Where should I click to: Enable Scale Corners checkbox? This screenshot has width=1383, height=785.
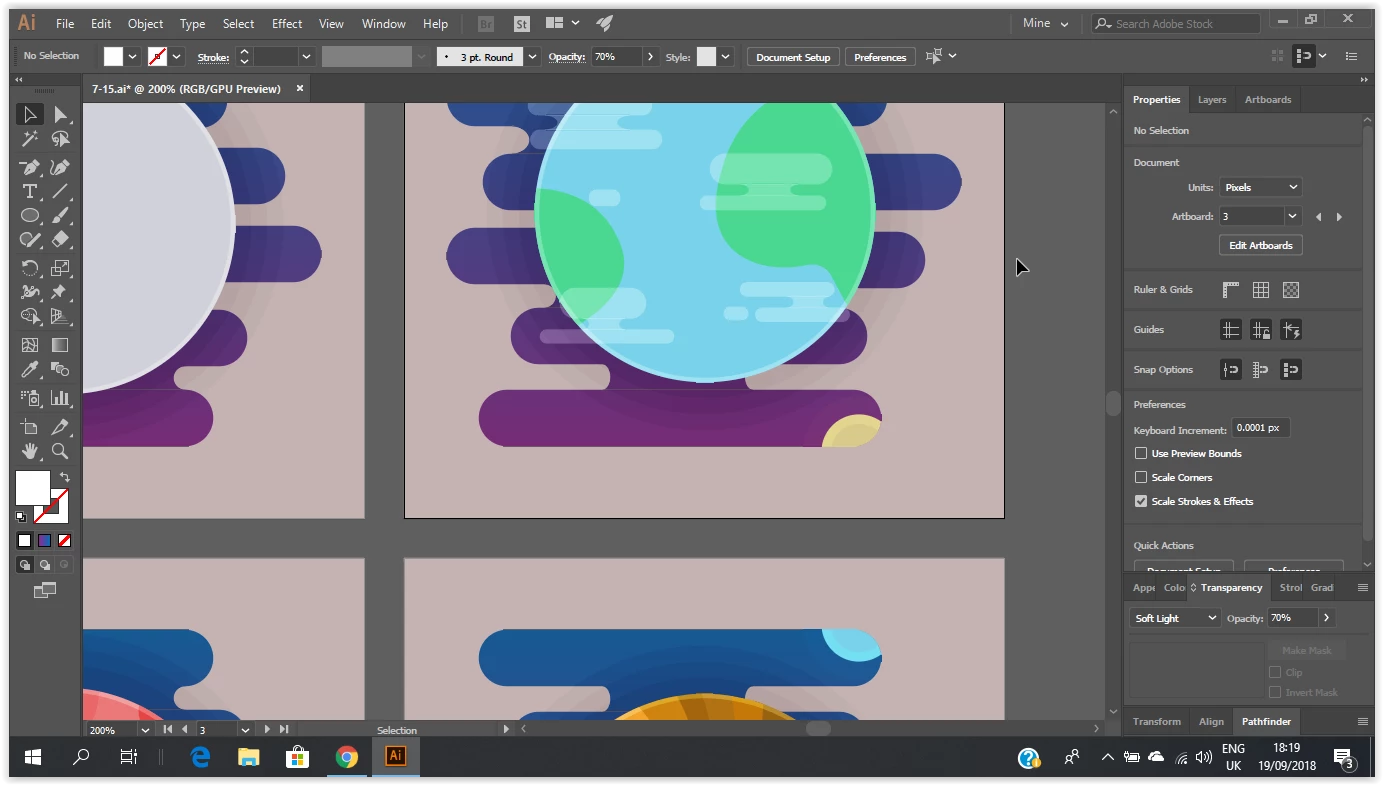point(1141,477)
